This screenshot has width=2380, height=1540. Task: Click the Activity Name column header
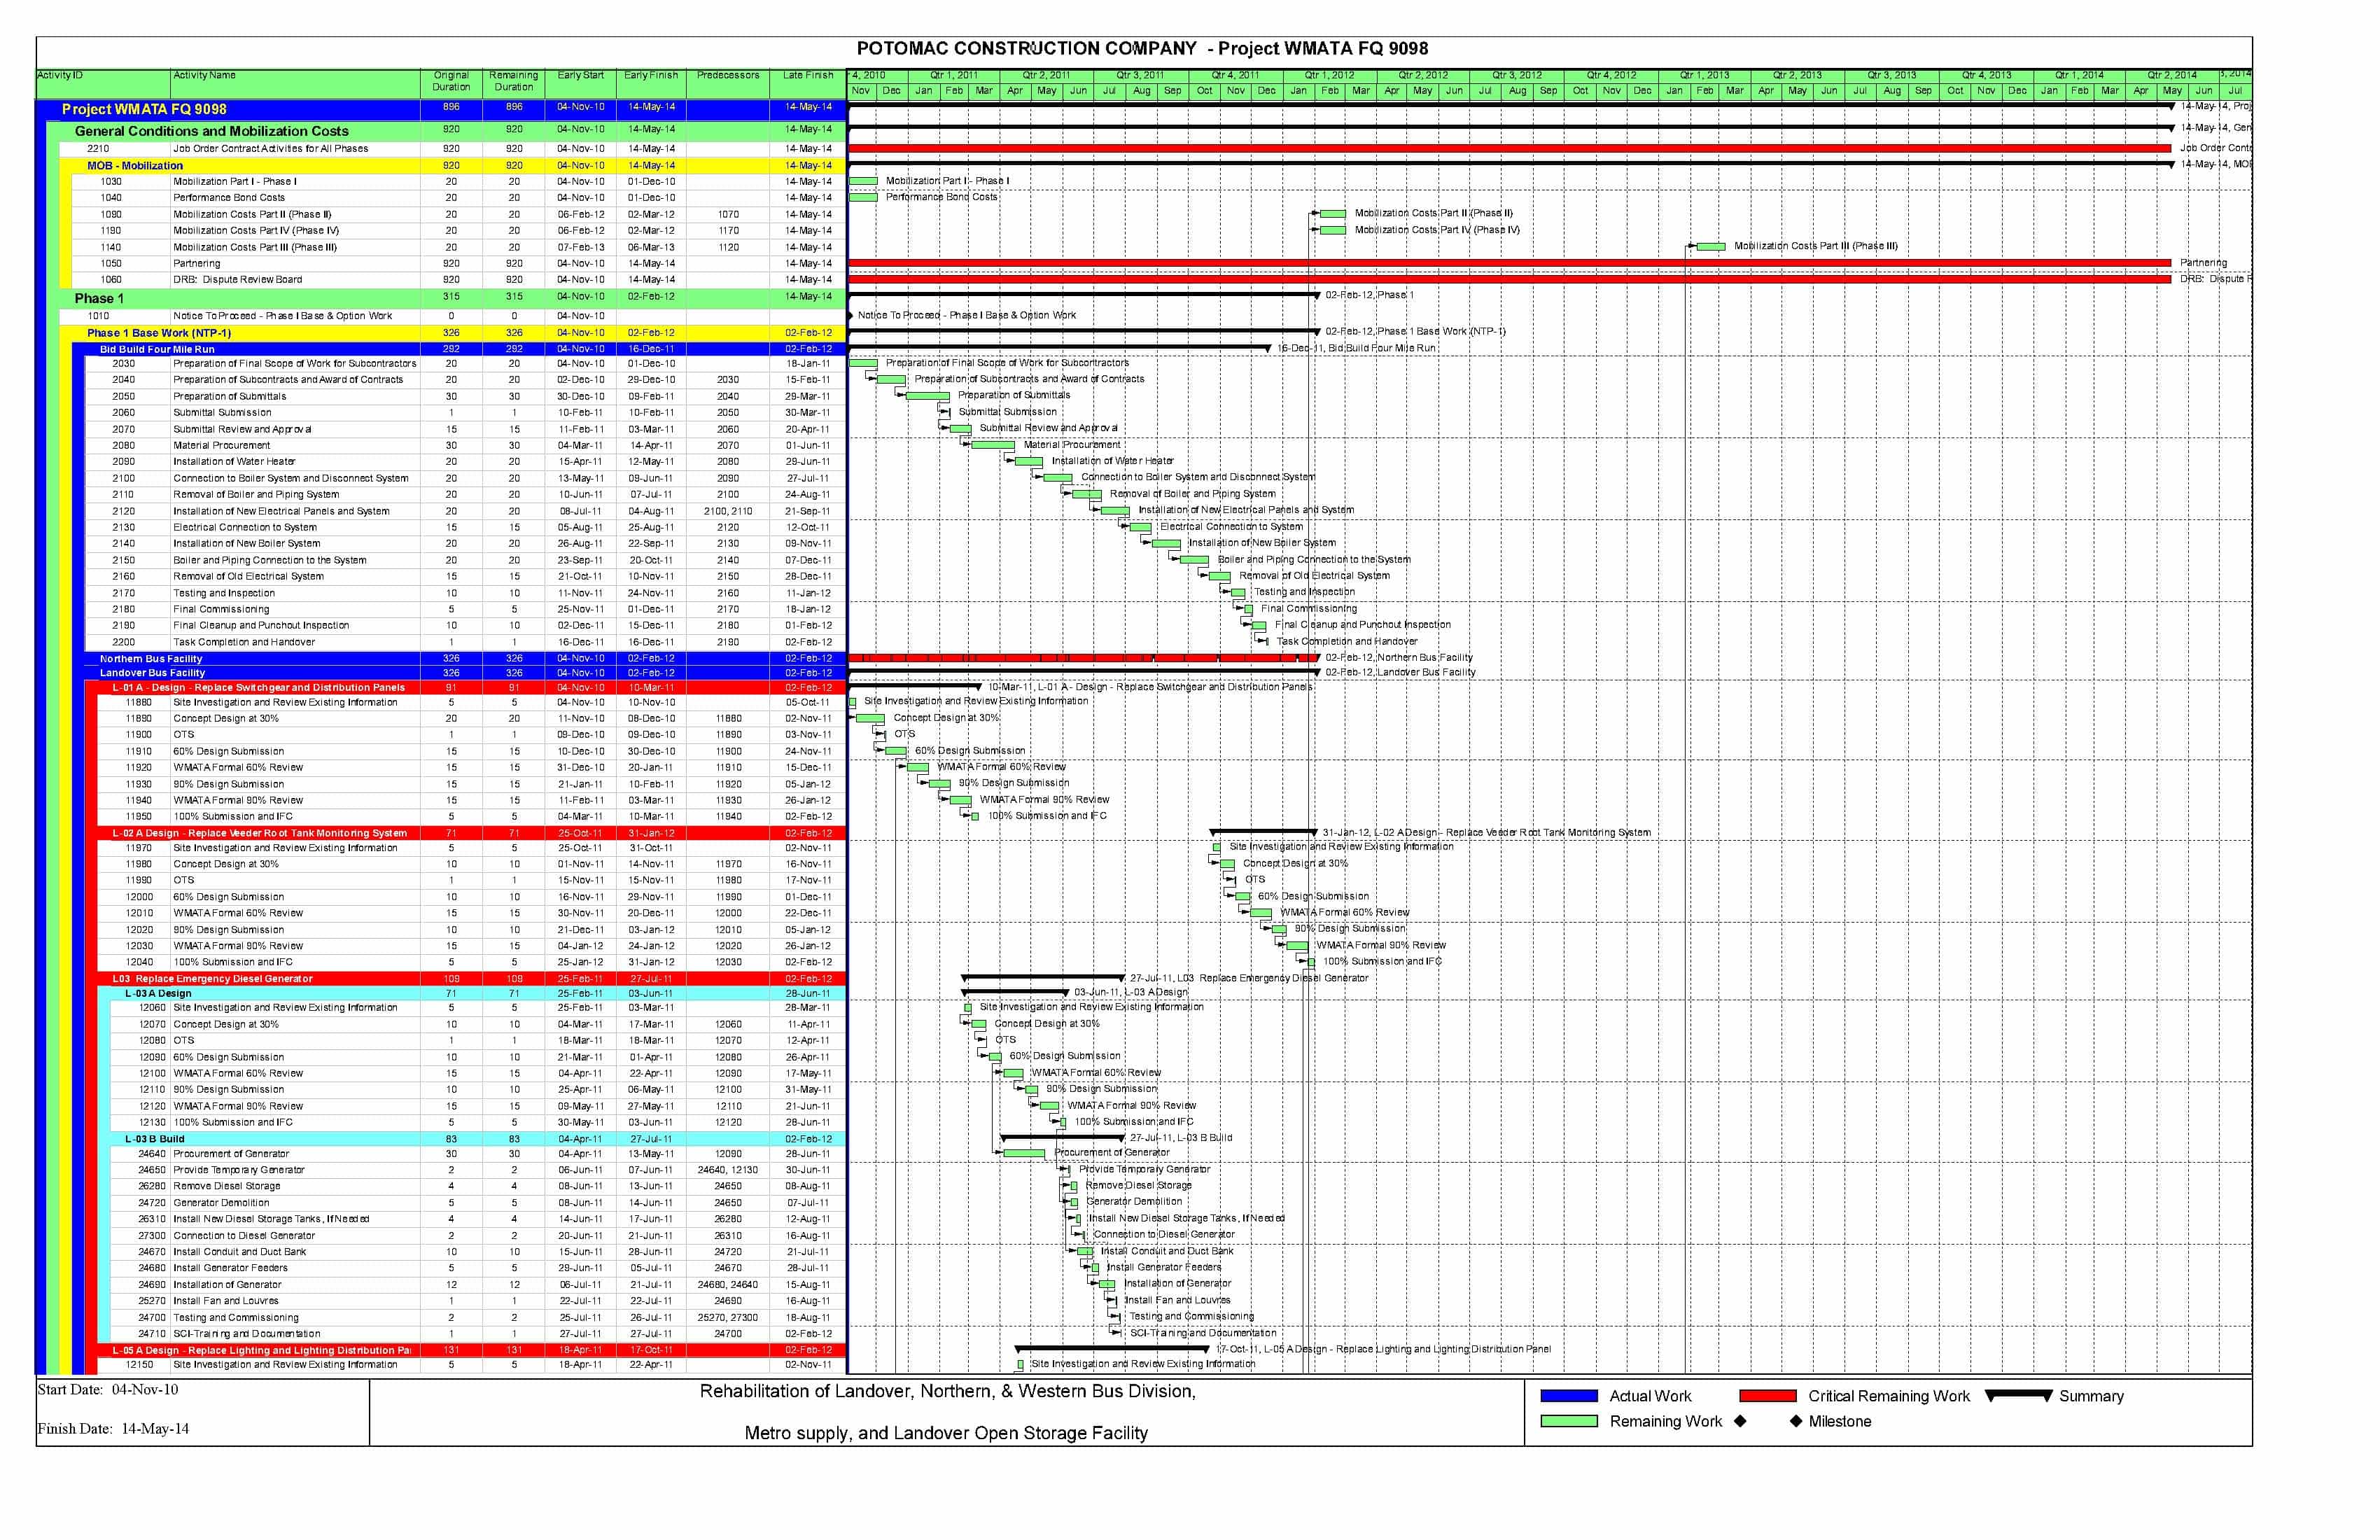(295, 83)
